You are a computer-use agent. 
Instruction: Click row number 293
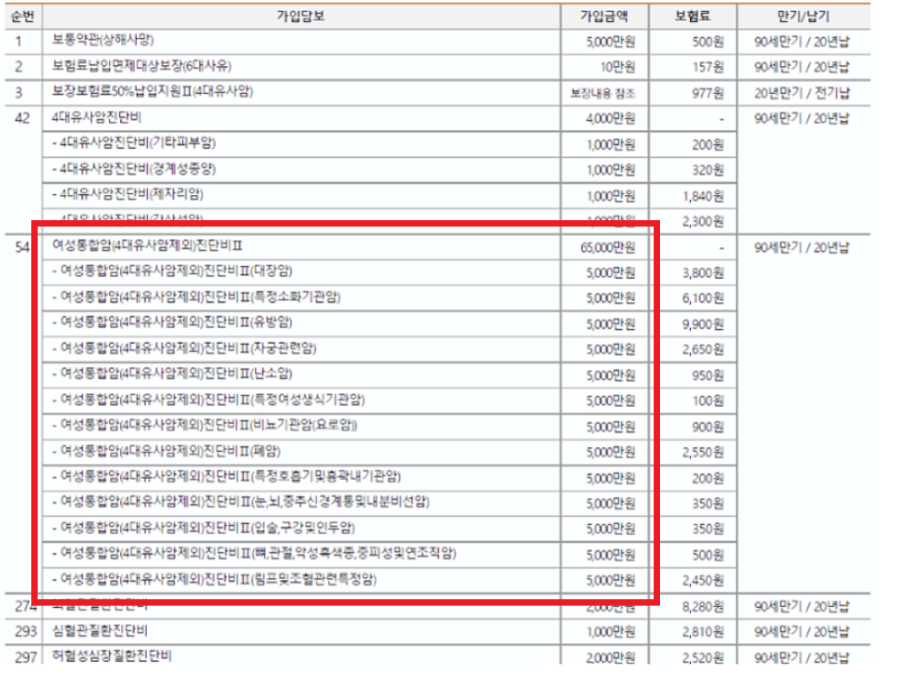[26, 631]
